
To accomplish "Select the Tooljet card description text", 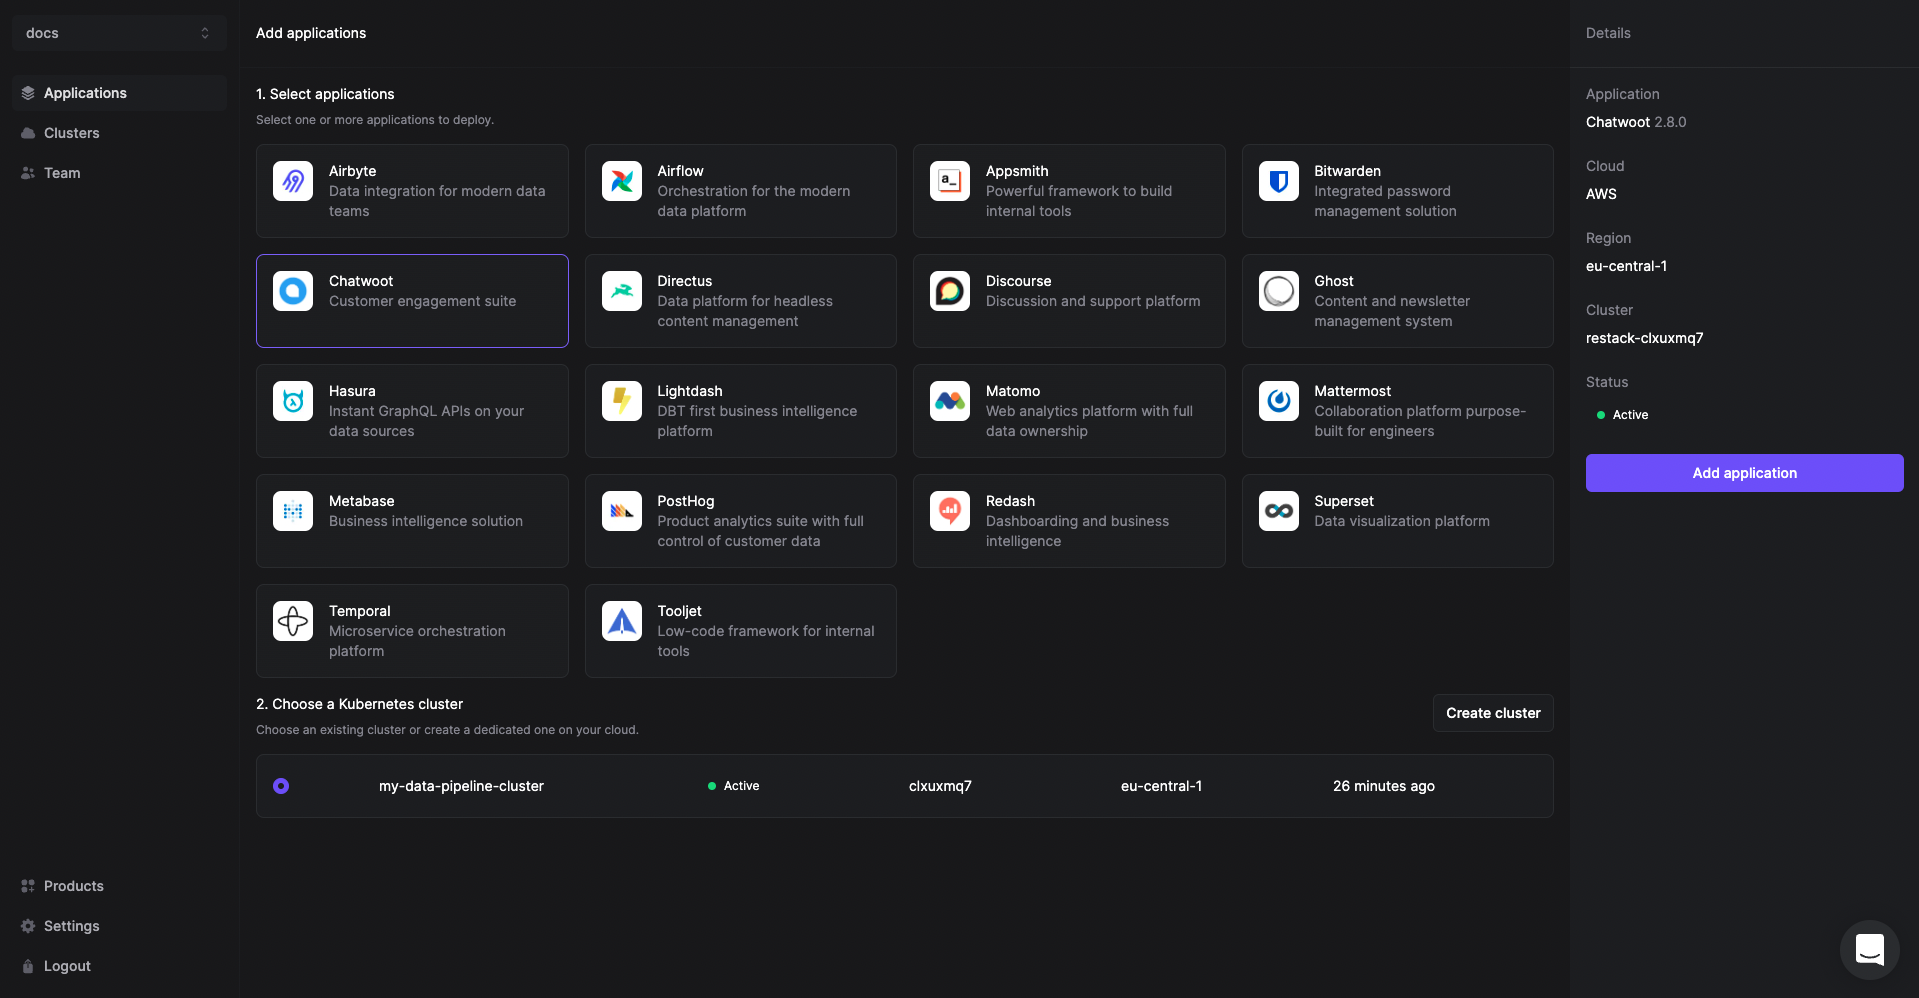I will click(x=766, y=641).
